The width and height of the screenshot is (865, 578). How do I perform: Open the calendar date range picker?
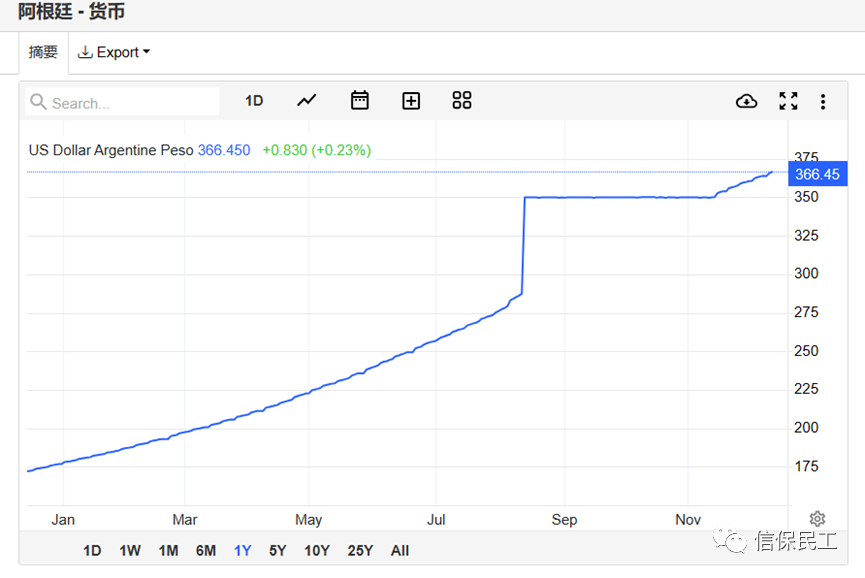(360, 100)
